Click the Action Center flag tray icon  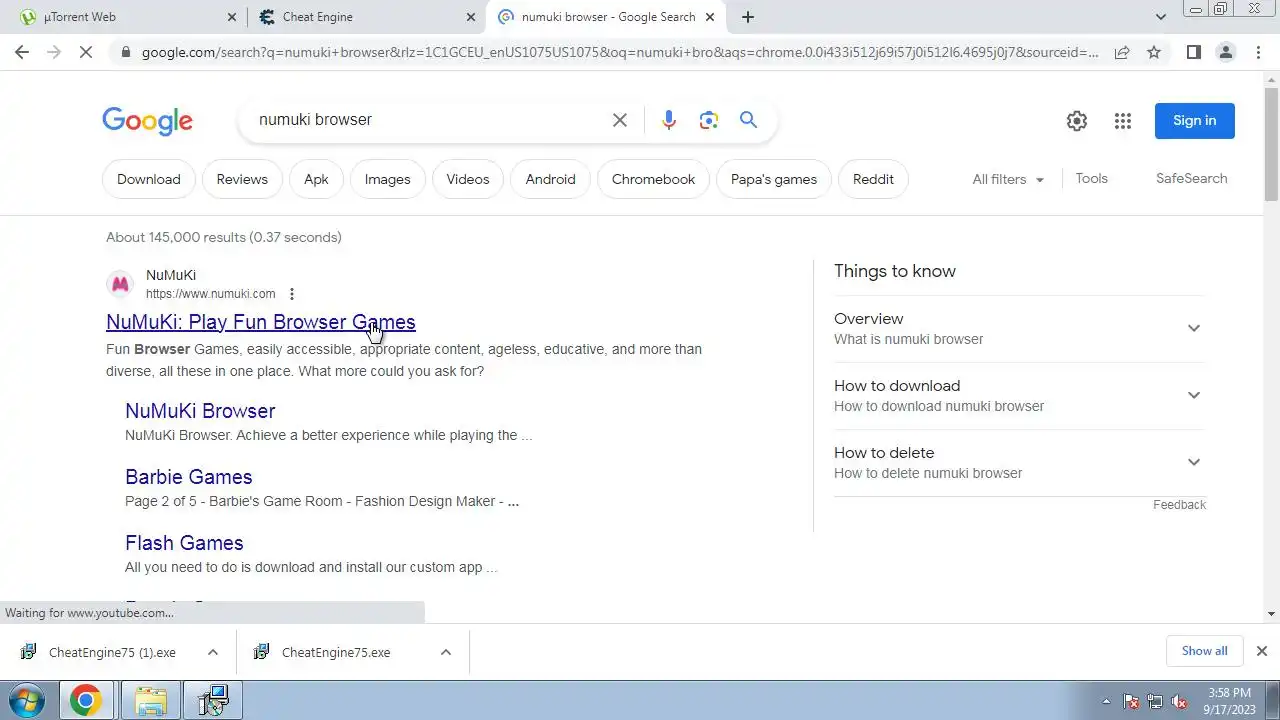[x=1131, y=701]
